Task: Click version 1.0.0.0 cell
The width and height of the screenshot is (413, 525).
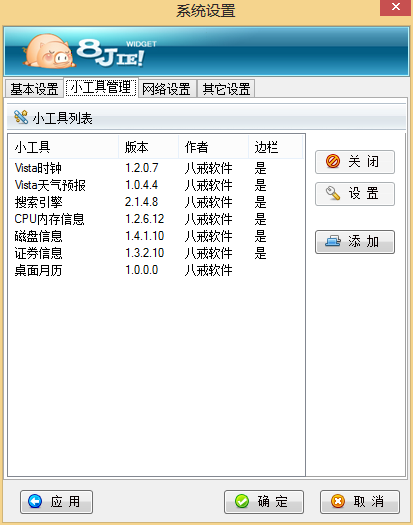Action: click(x=141, y=270)
